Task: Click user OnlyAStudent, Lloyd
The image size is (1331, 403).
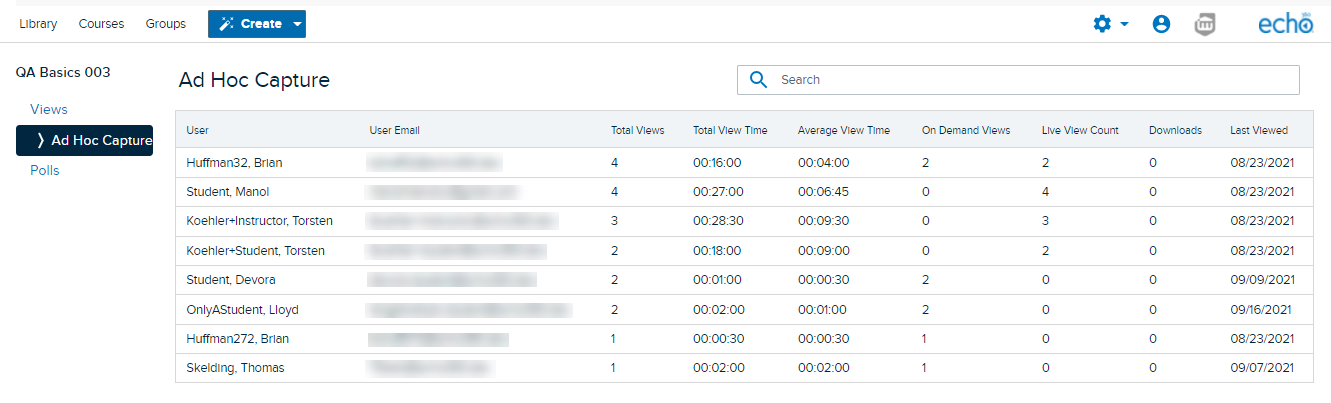Action: coord(242,309)
